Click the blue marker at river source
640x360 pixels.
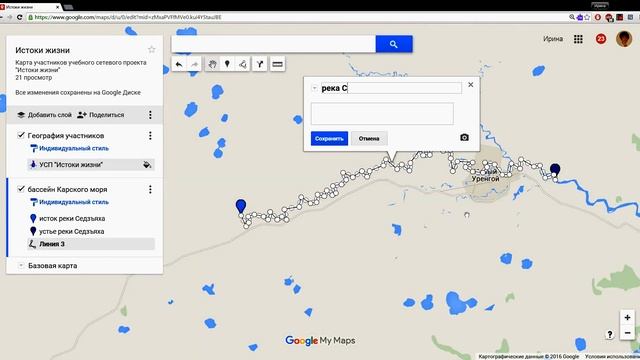point(241,206)
